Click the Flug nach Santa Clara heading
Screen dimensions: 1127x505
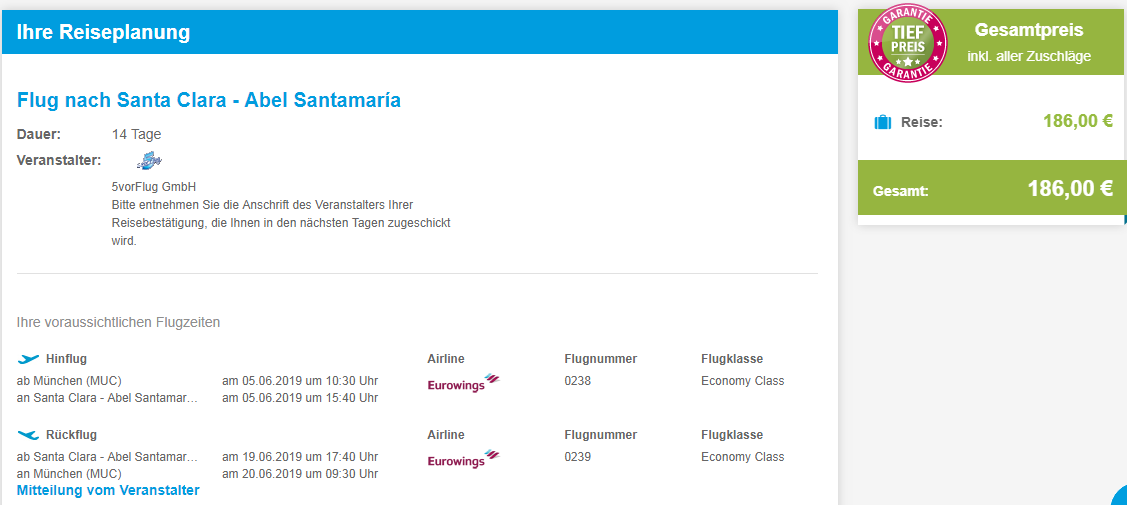(208, 100)
